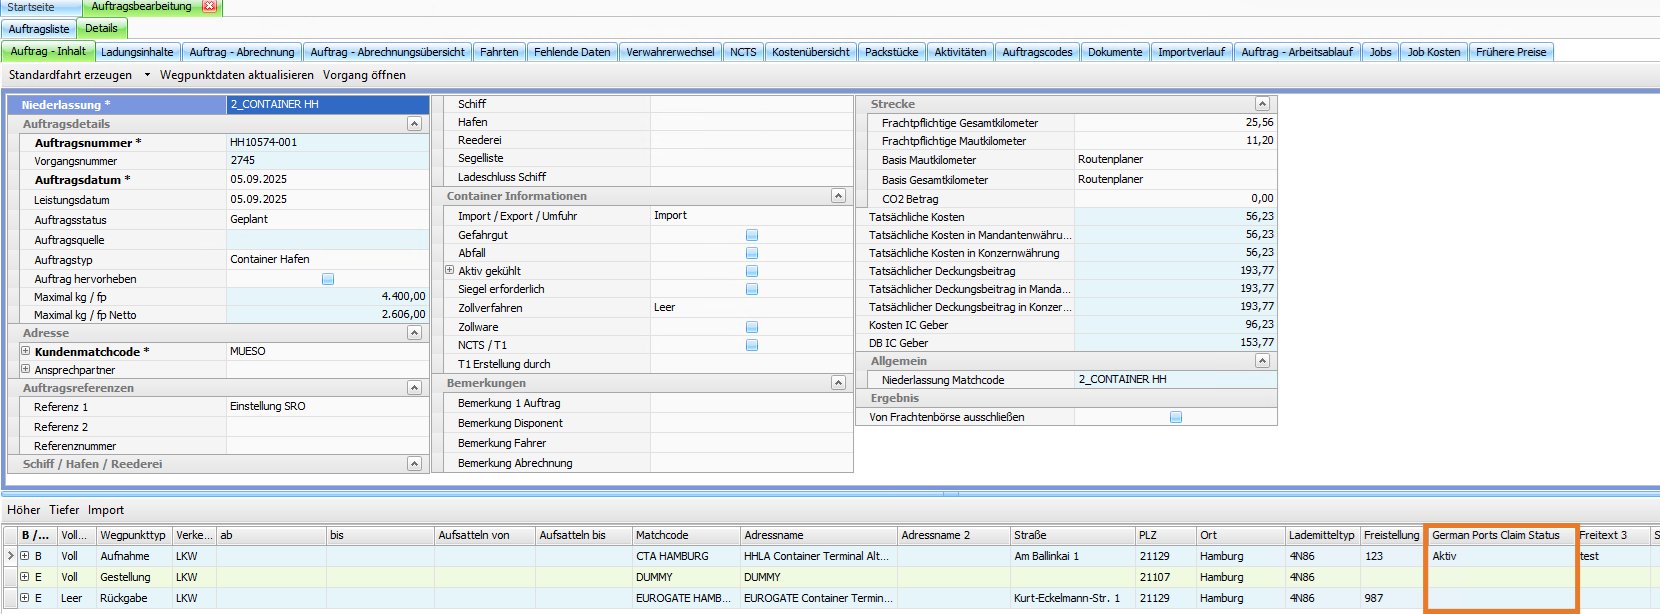
Task: Collapse the Container Informationen section
Action: tap(838, 196)
